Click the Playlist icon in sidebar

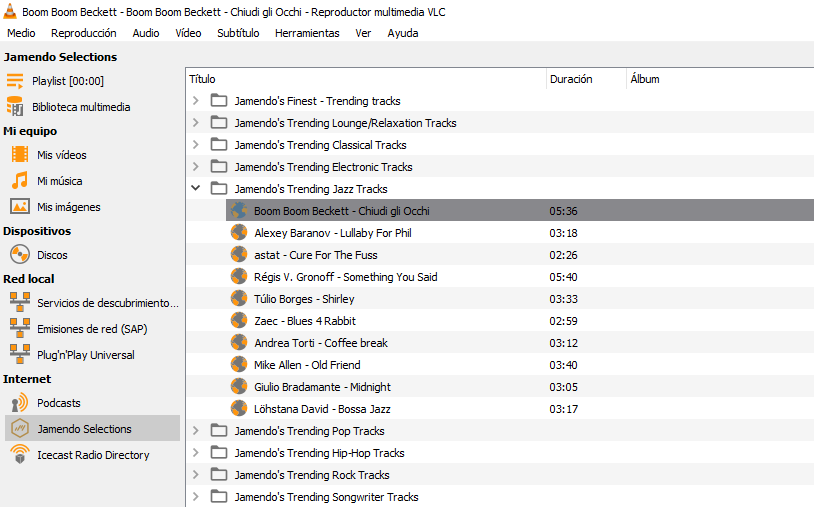15,81
